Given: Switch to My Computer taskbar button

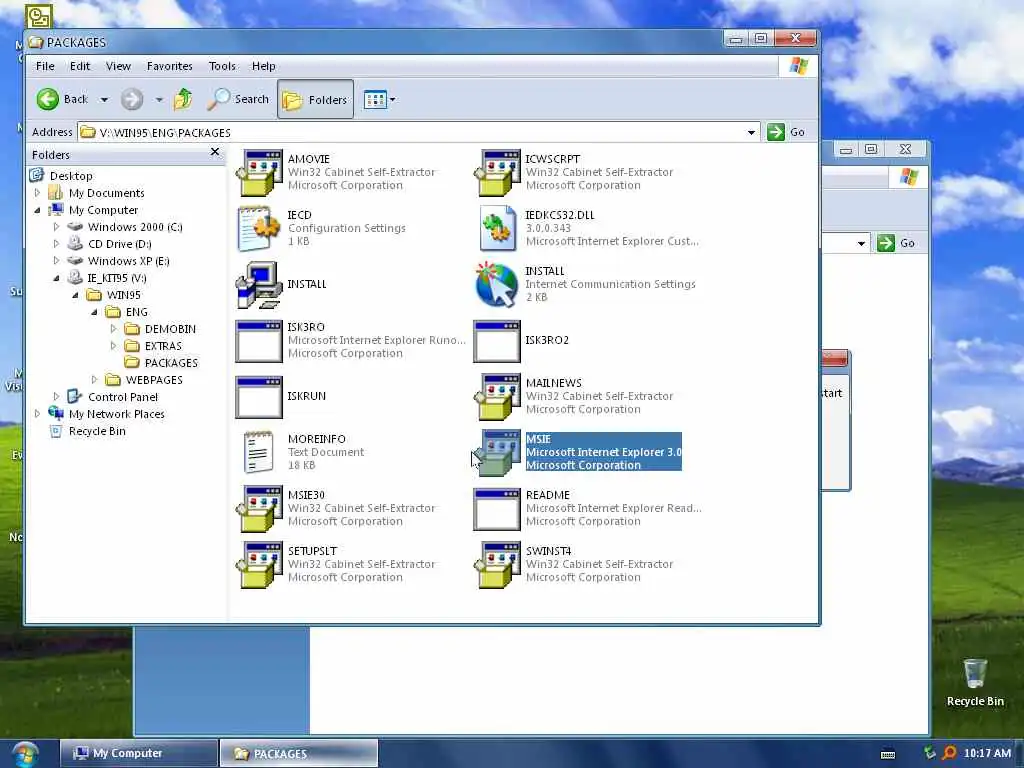Looking at the screenshot, I should (x=138, y=754).
